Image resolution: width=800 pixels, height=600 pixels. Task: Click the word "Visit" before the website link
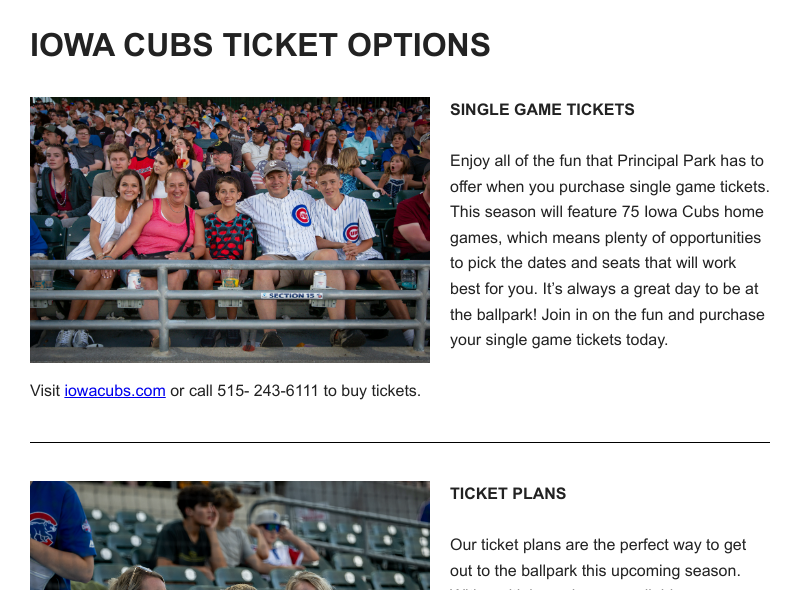[x=45, y=391]
